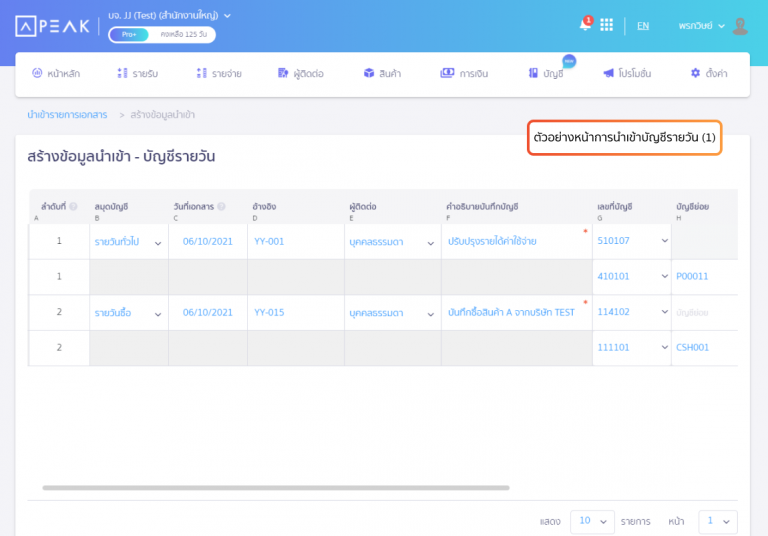This screenshot has width=768, height=536.
Task: Click help icon beside วันที่เอกสาร header
Action: (221, 207)
